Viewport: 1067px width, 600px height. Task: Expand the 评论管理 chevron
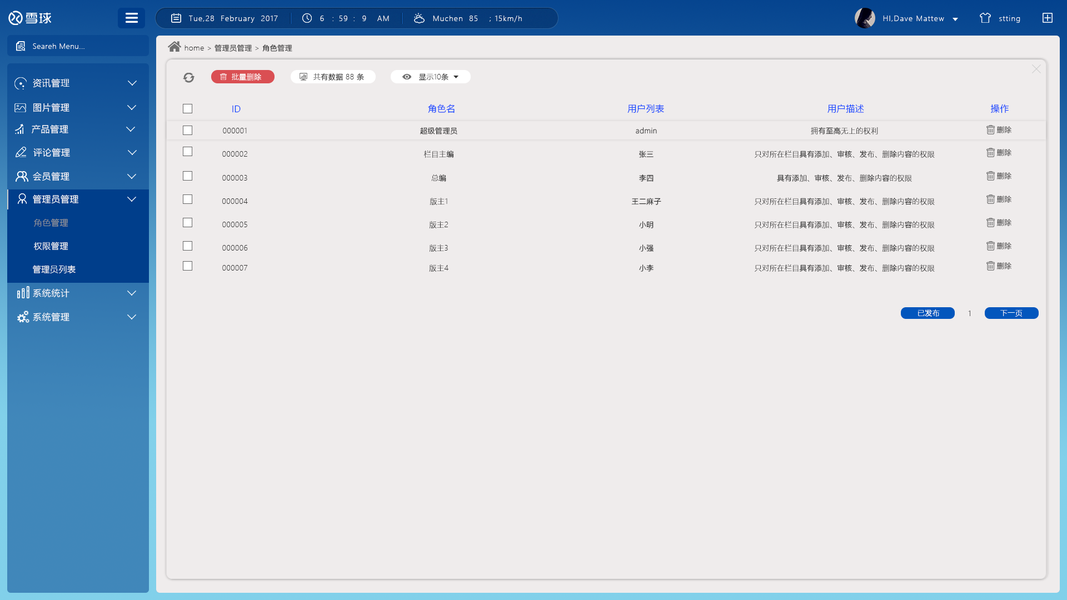tap(132, 152)
